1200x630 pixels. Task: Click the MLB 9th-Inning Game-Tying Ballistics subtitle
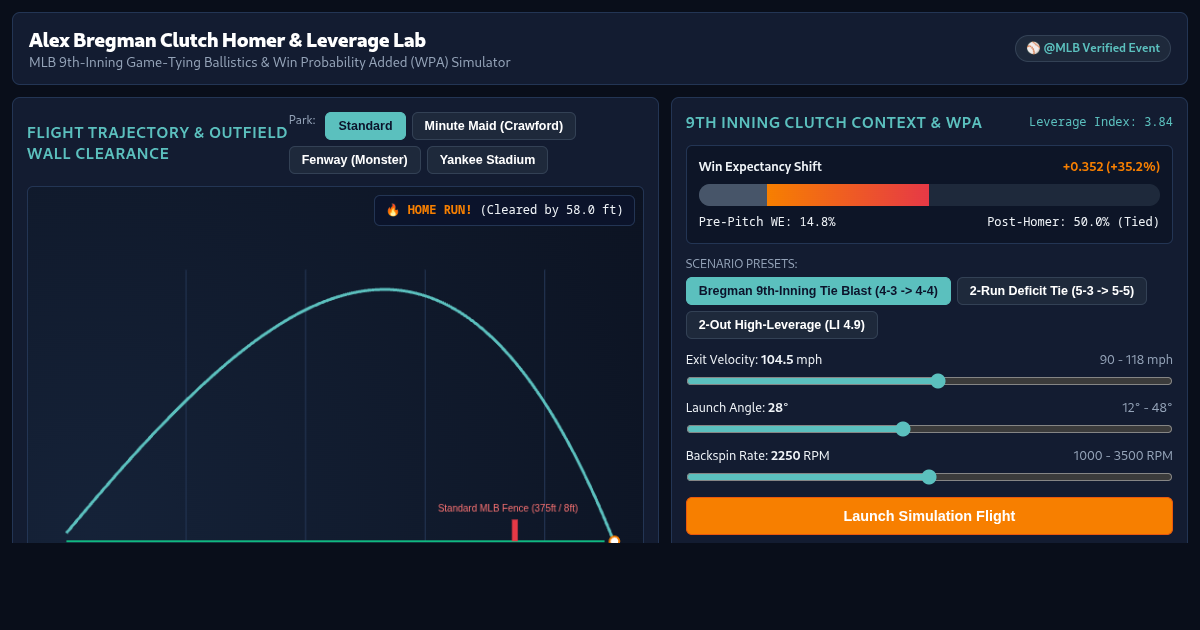point(270,62)
